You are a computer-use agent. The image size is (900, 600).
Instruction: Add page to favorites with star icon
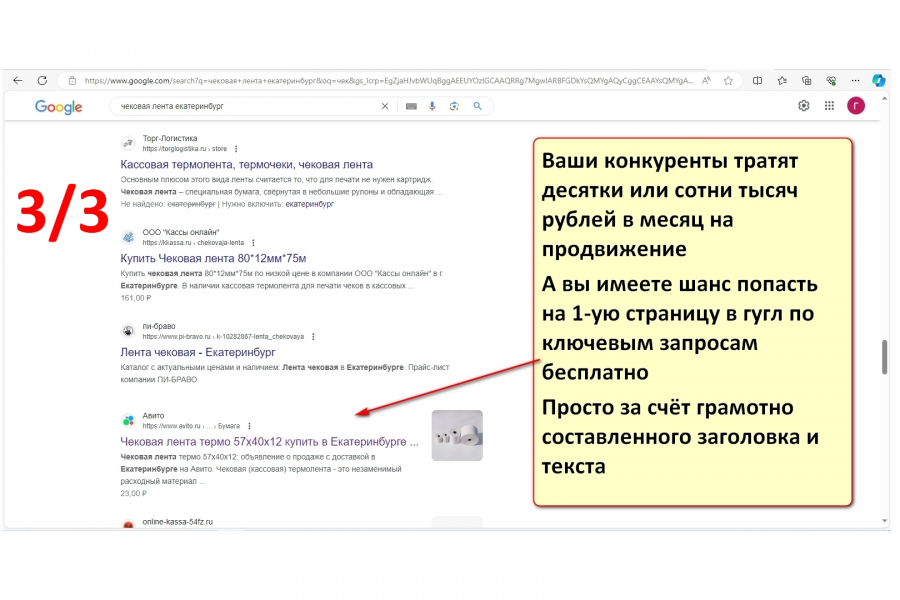728,80
